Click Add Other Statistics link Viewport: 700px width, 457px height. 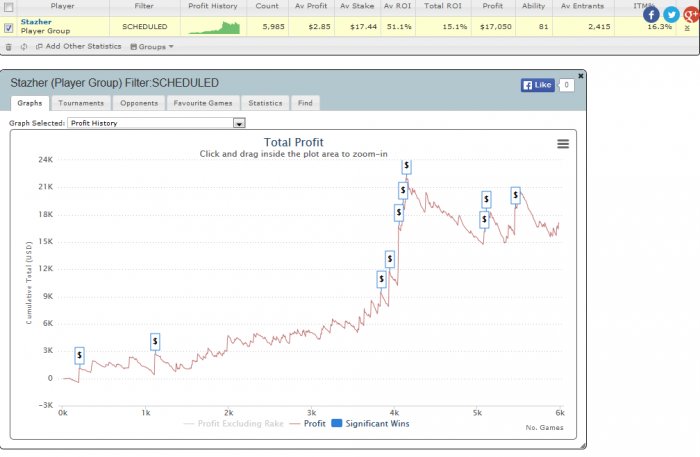(x=79, y=46)
